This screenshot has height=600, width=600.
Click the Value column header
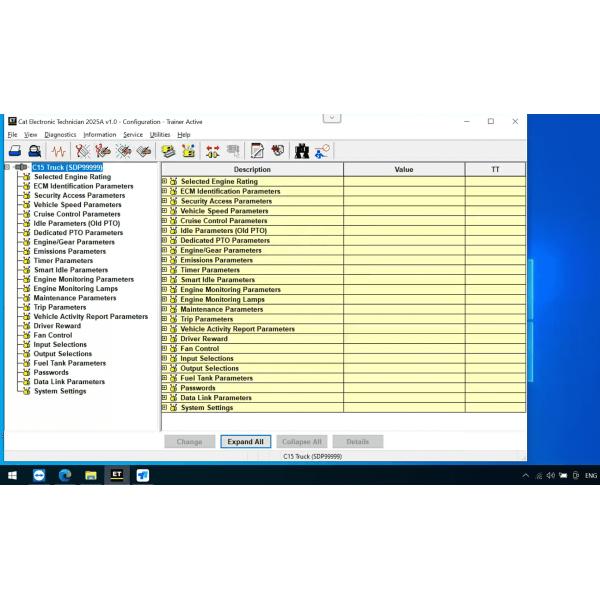pos(403,170)
